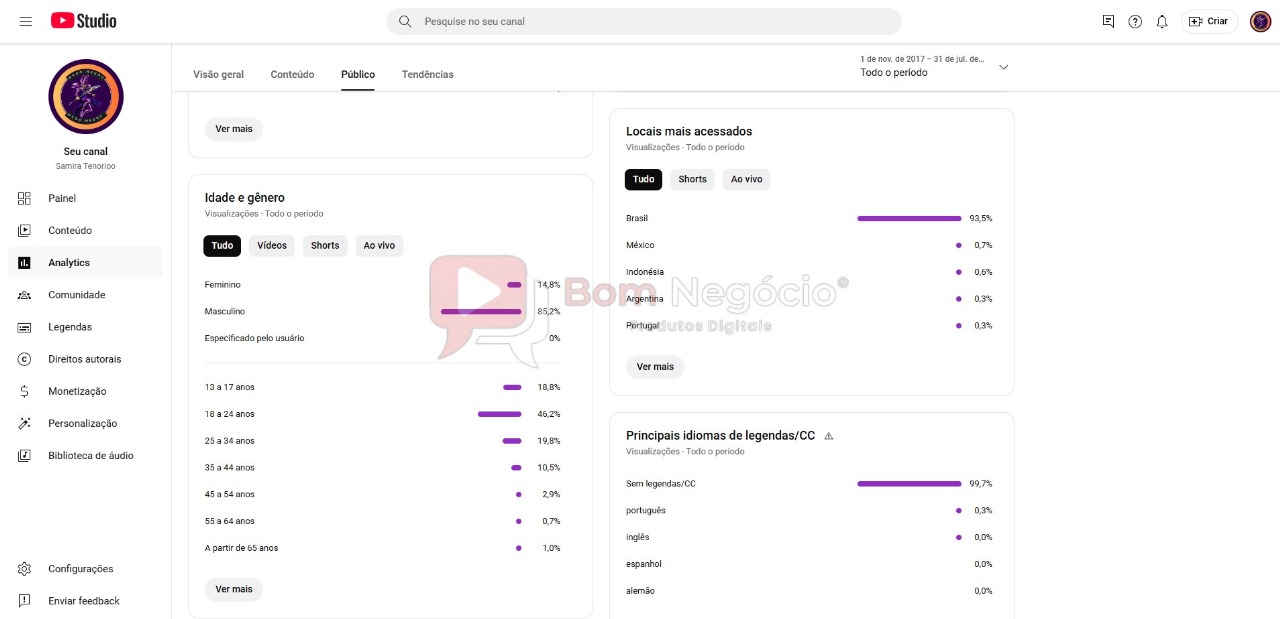Click the Especificado pelo usuário row
This screenshot has width=1280, height=619.
(x=382, y=338)
